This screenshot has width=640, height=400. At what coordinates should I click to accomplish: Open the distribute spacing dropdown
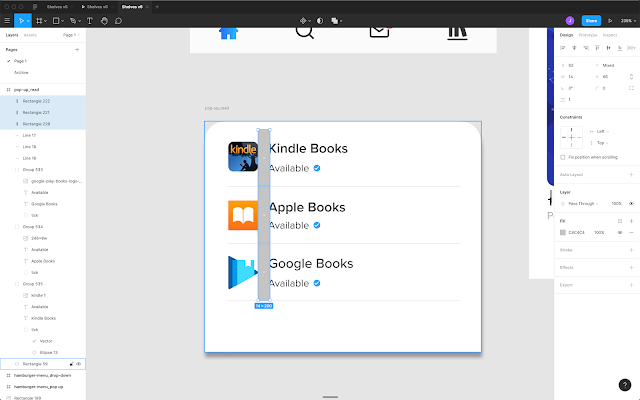(x=632, y=48)
